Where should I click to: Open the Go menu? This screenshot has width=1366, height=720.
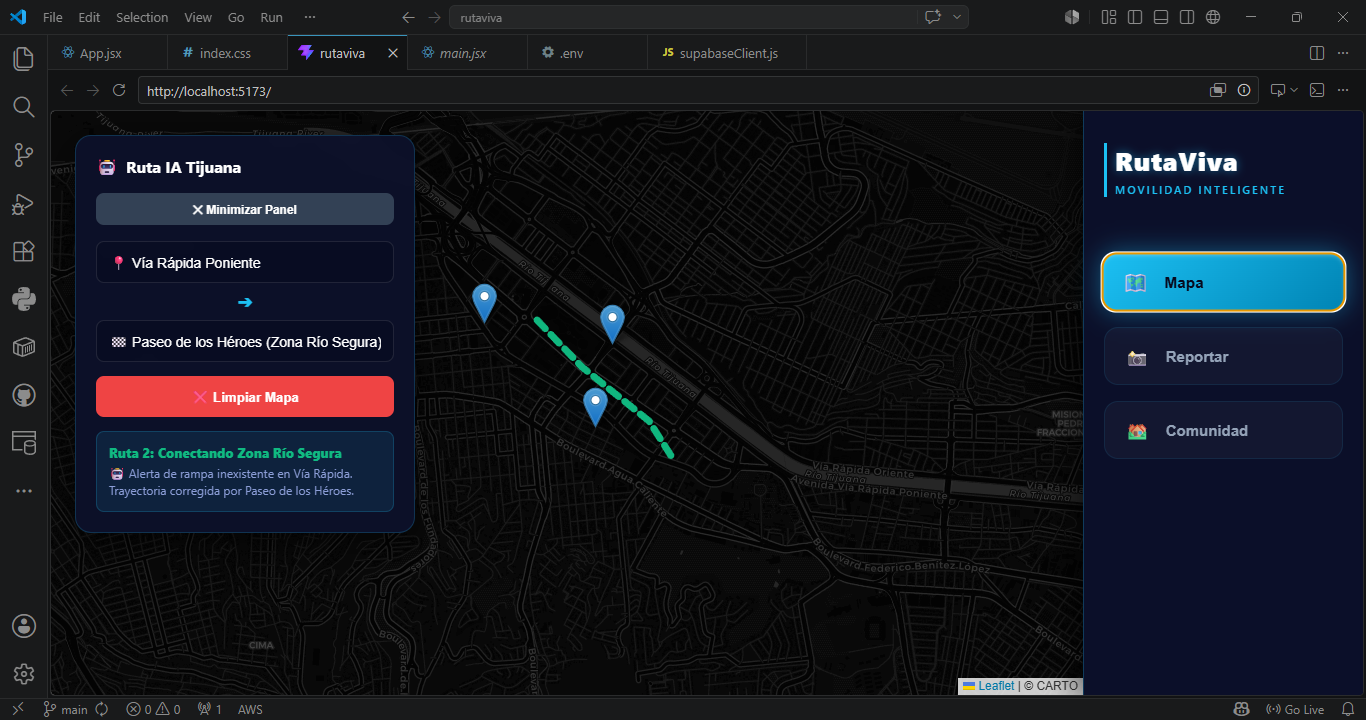(236, 17)
